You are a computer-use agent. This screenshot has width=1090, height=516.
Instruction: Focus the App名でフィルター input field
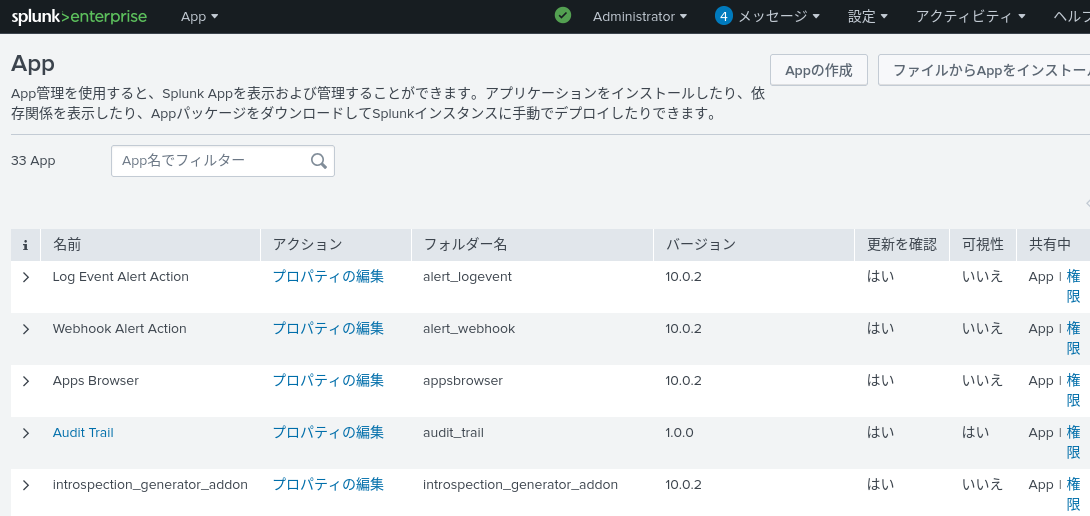point(210,161)
